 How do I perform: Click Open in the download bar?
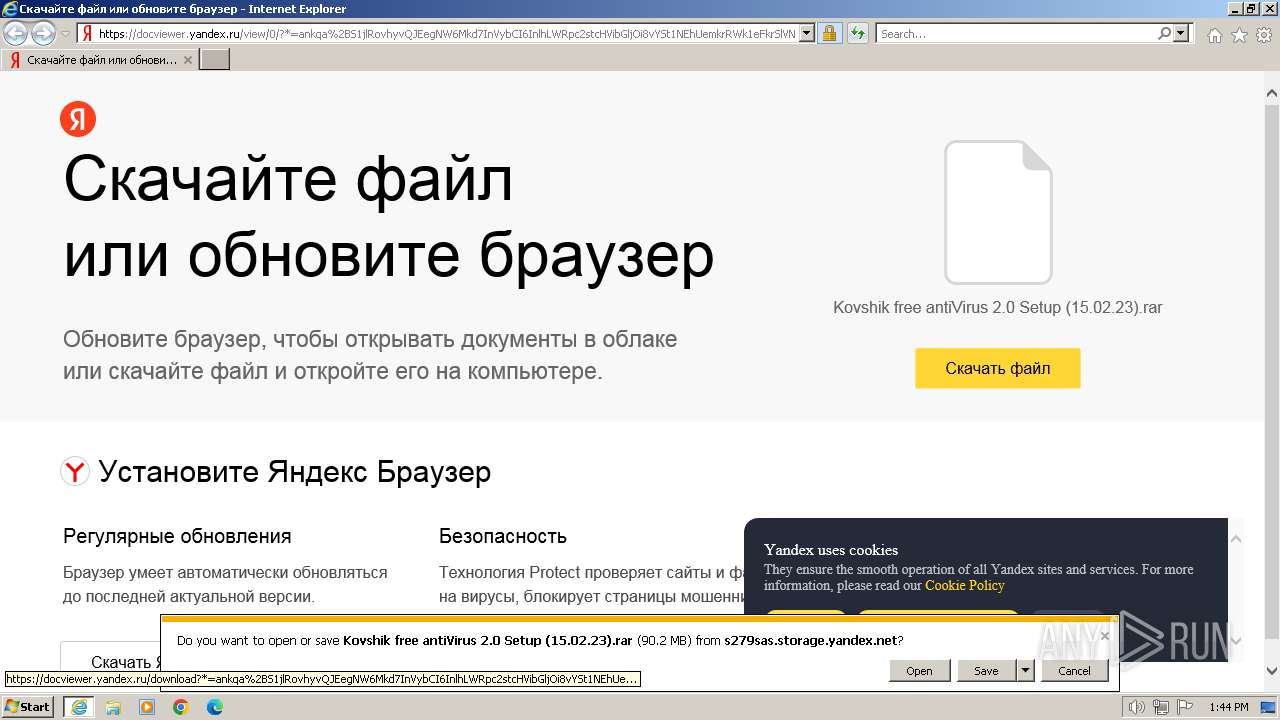pos(919,671)
